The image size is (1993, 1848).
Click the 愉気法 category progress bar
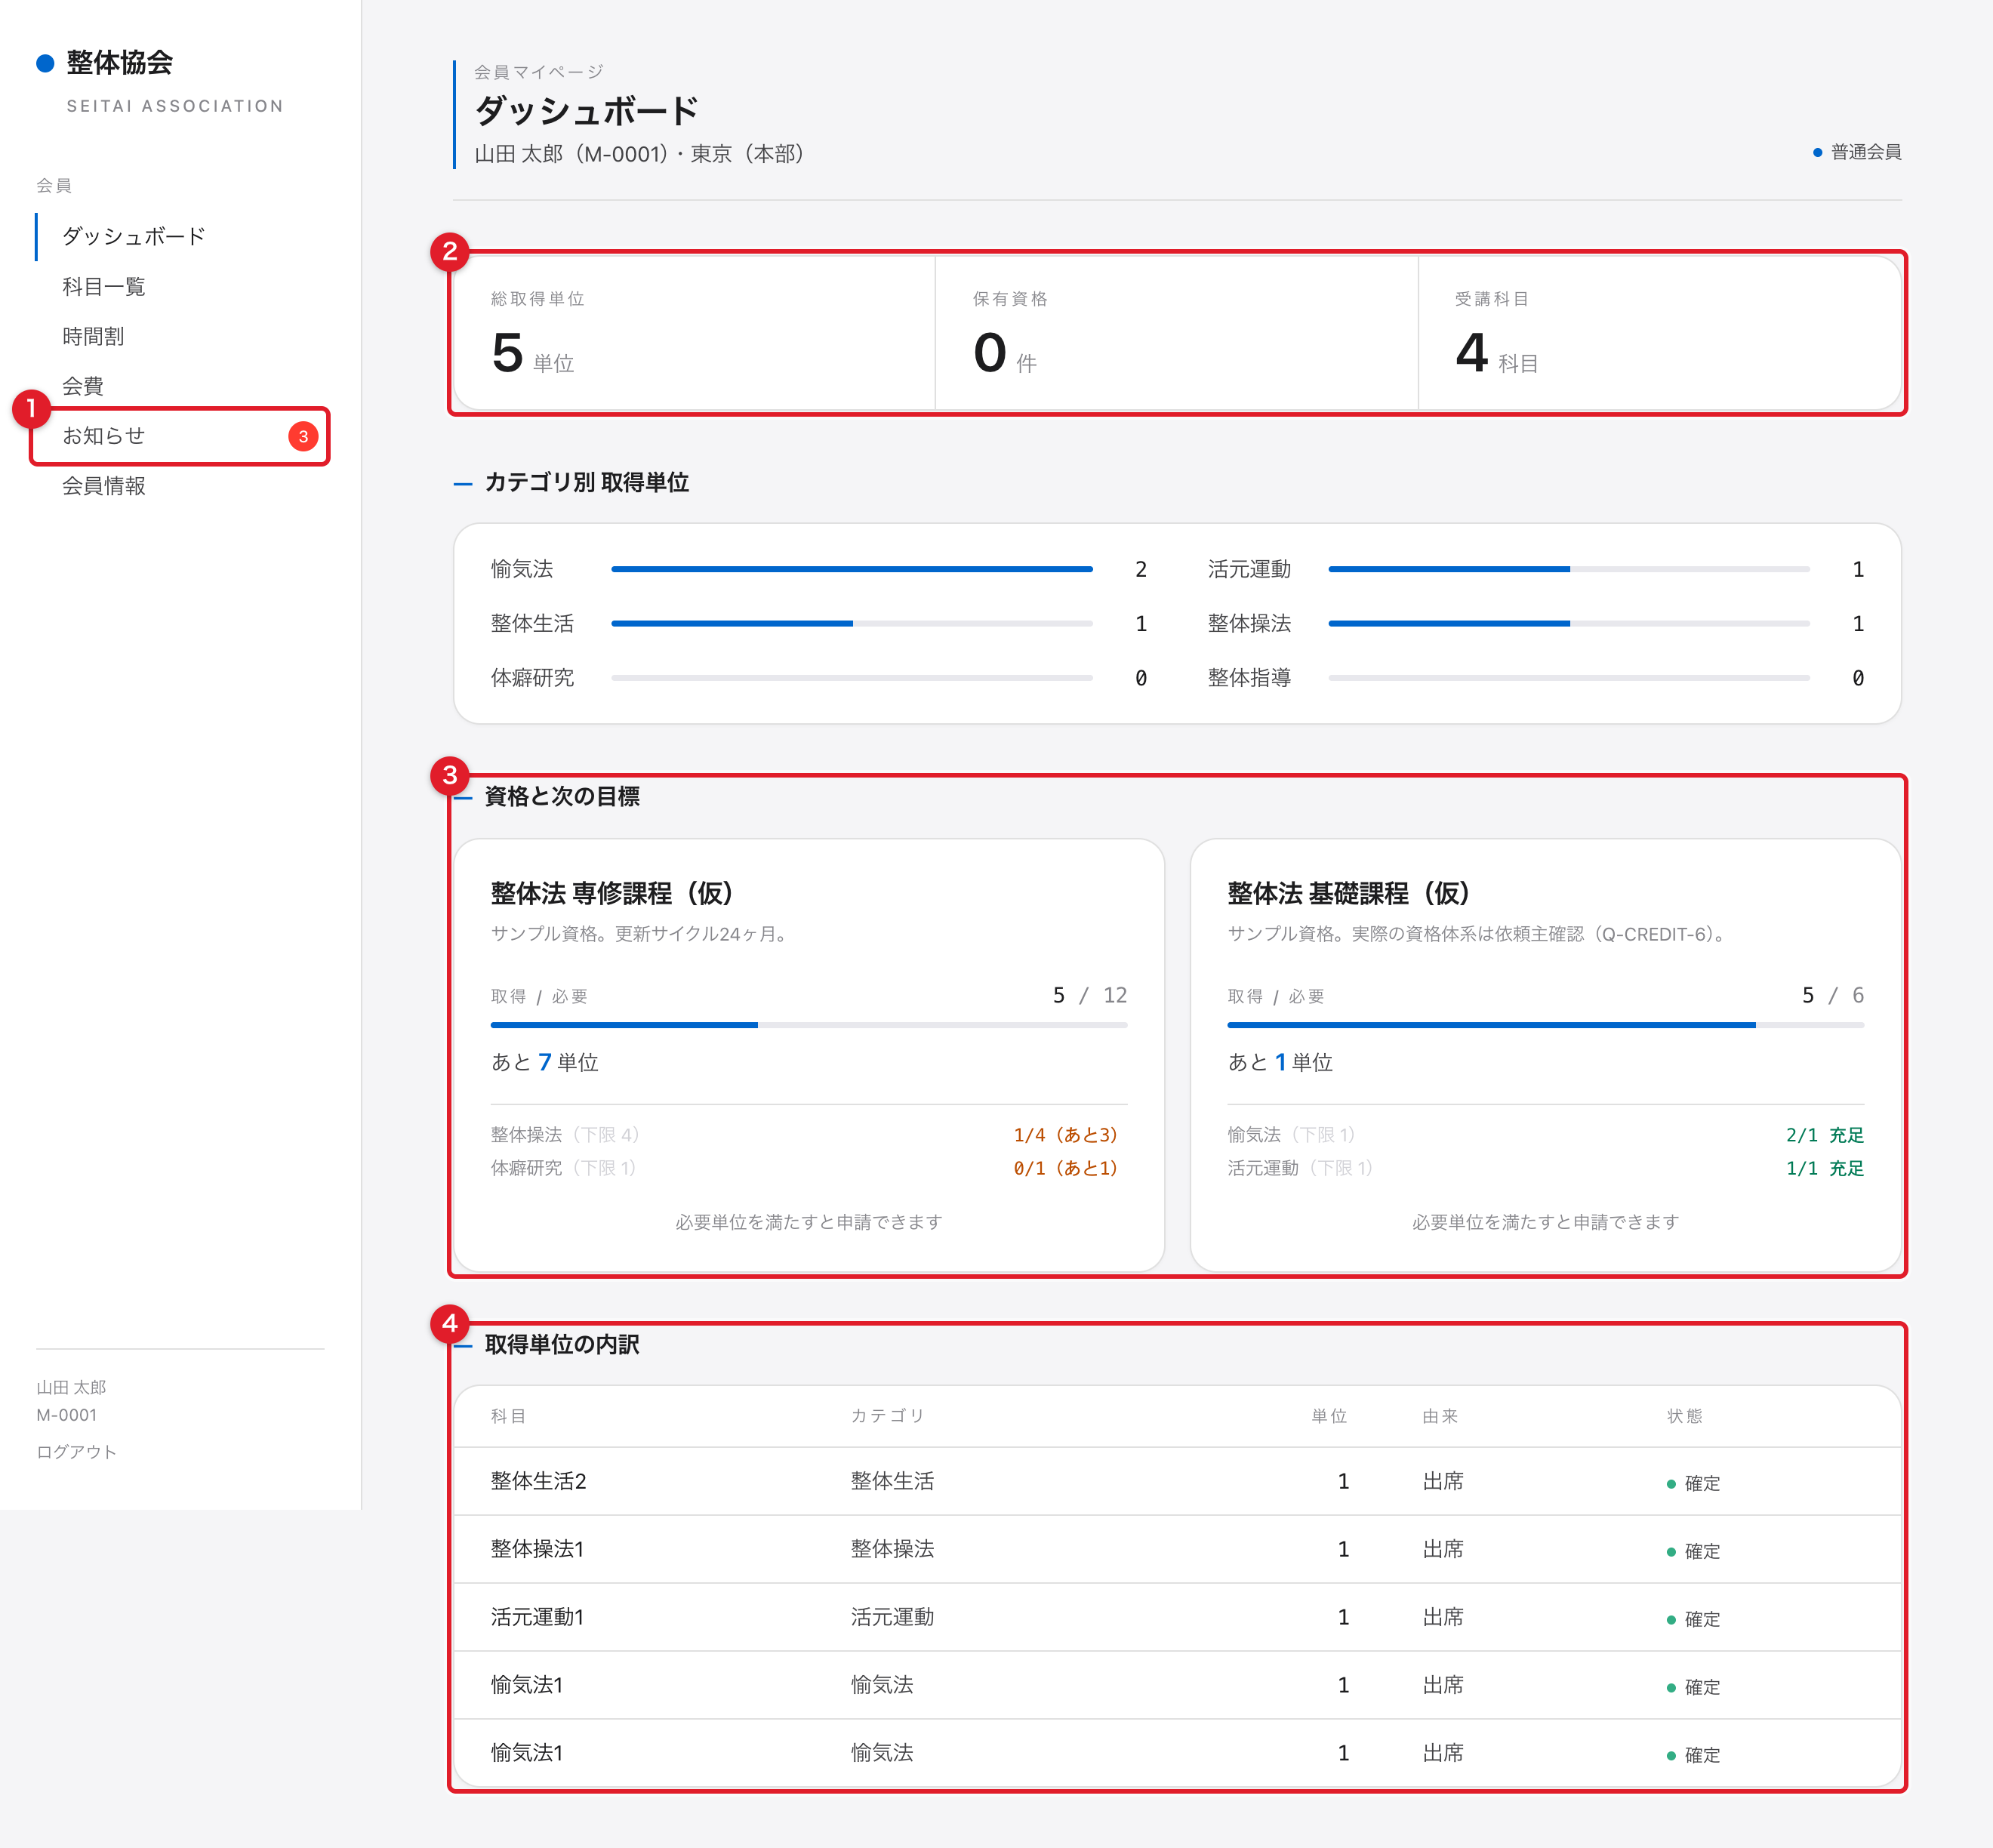pos(851,569)
